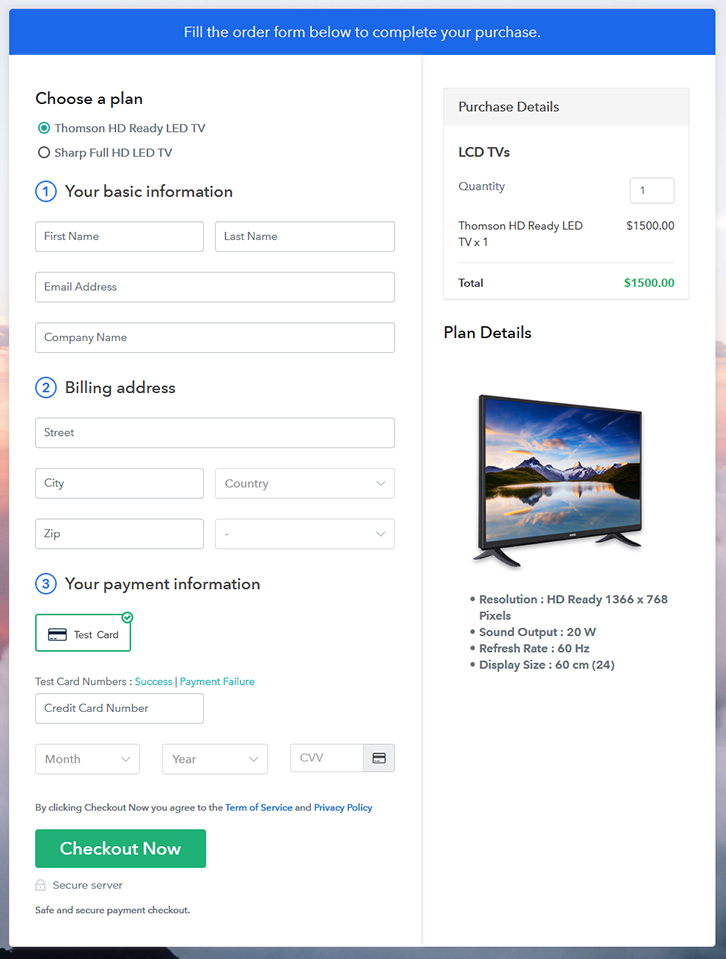Click the Quantity input box
This screenshot has height=959, width=726.
(652, 190)
